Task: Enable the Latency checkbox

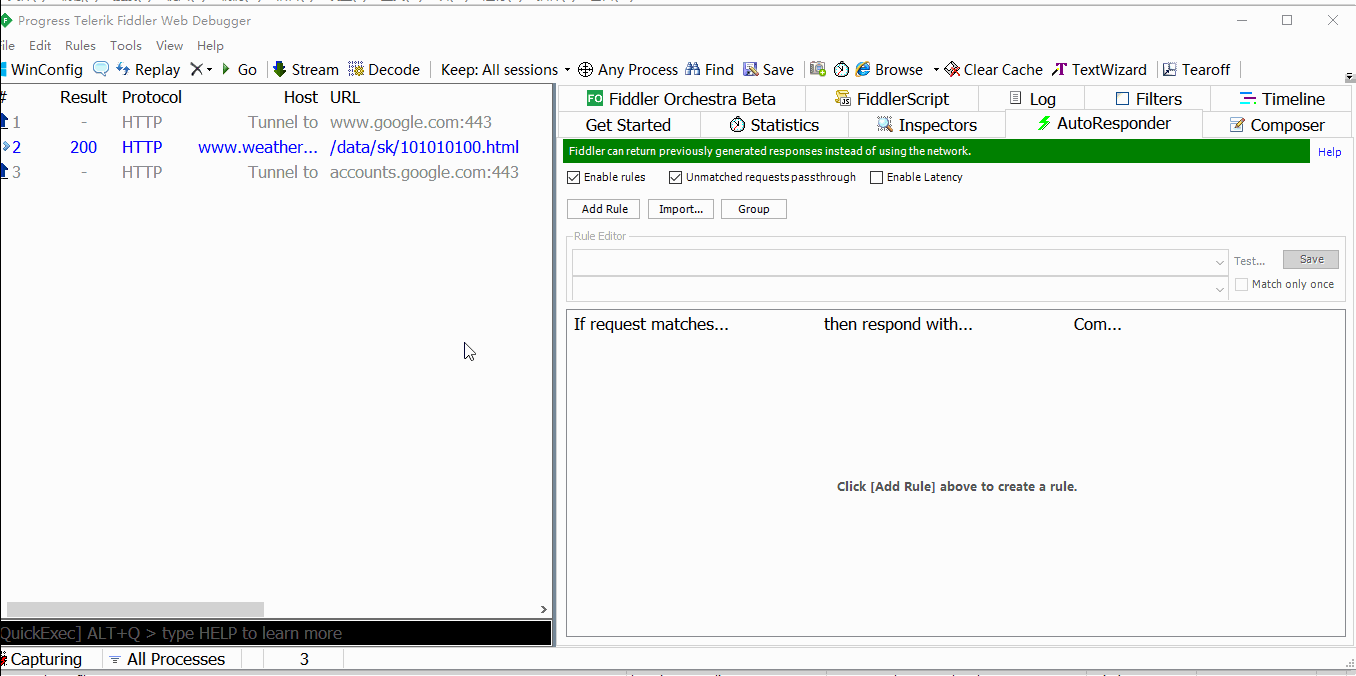Action: point(877,177)
